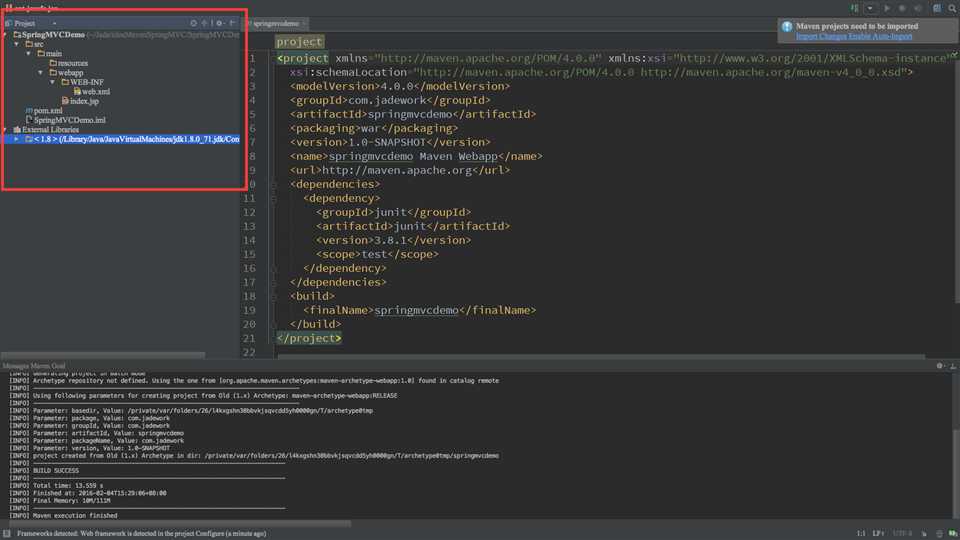The width and height of the screenshot is (960, 540).
Task: Collapse the main folder
Action: [x=29, y=54]
